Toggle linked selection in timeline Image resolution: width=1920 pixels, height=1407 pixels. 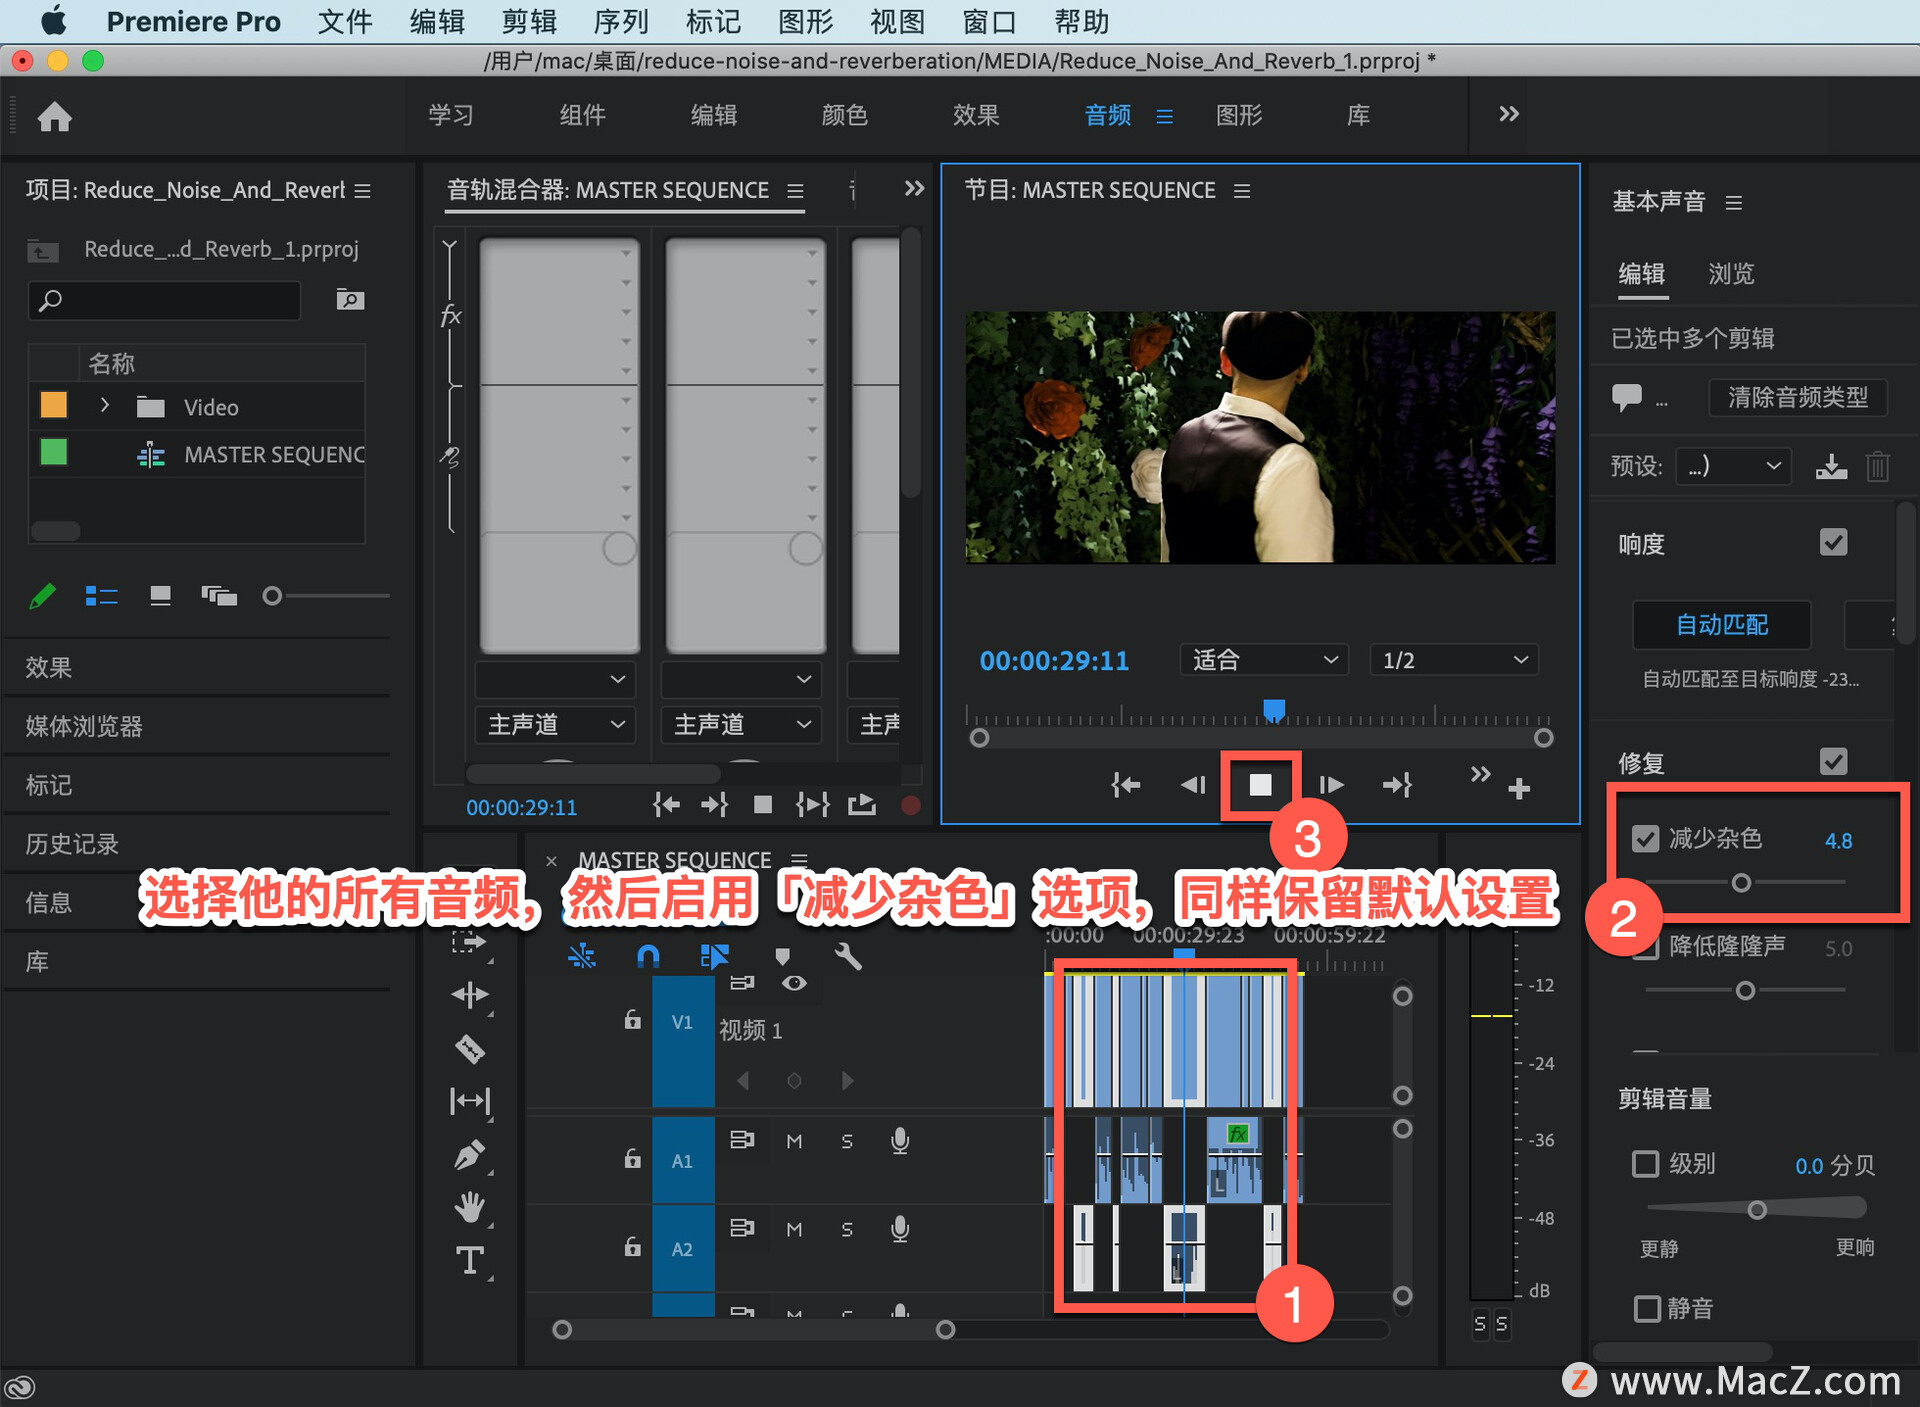coord(714,956)
